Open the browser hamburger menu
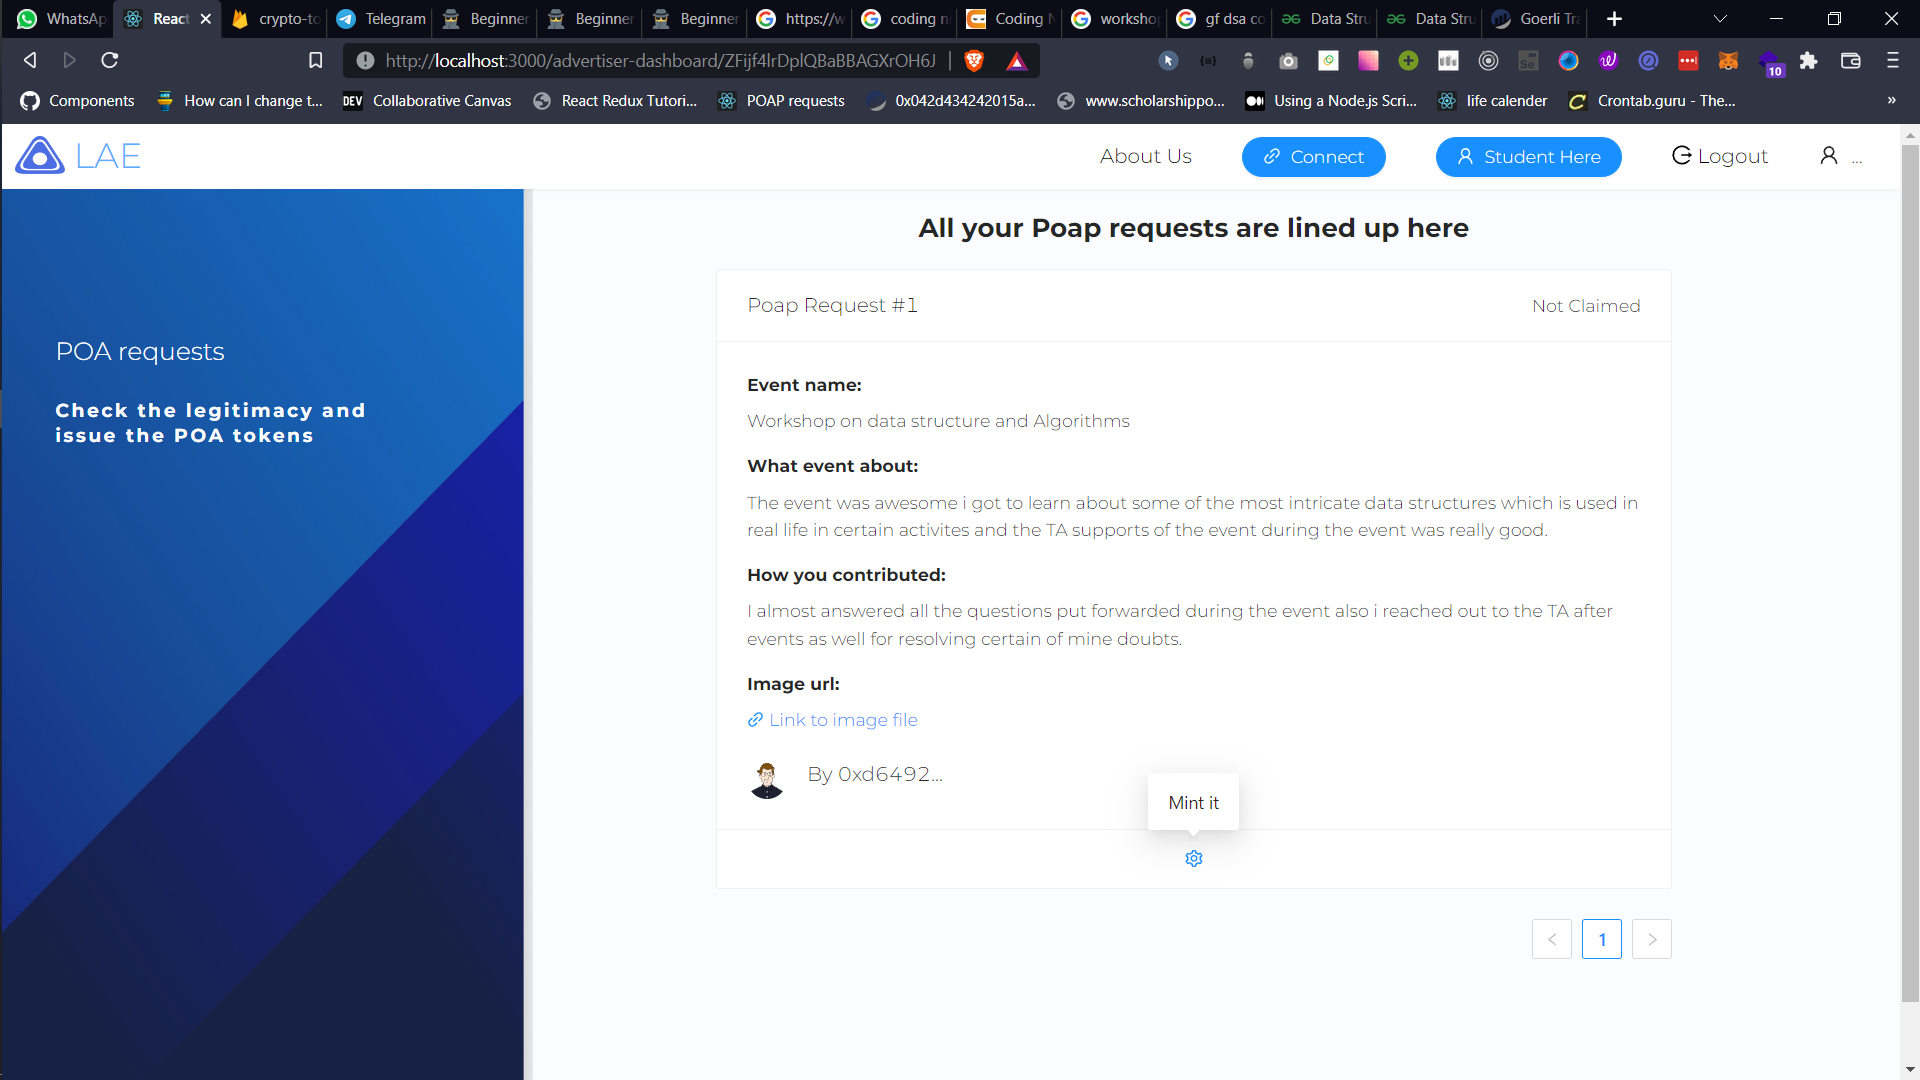The width and height of the screenshot is (1920, 1080). [x=1892, y=61]
